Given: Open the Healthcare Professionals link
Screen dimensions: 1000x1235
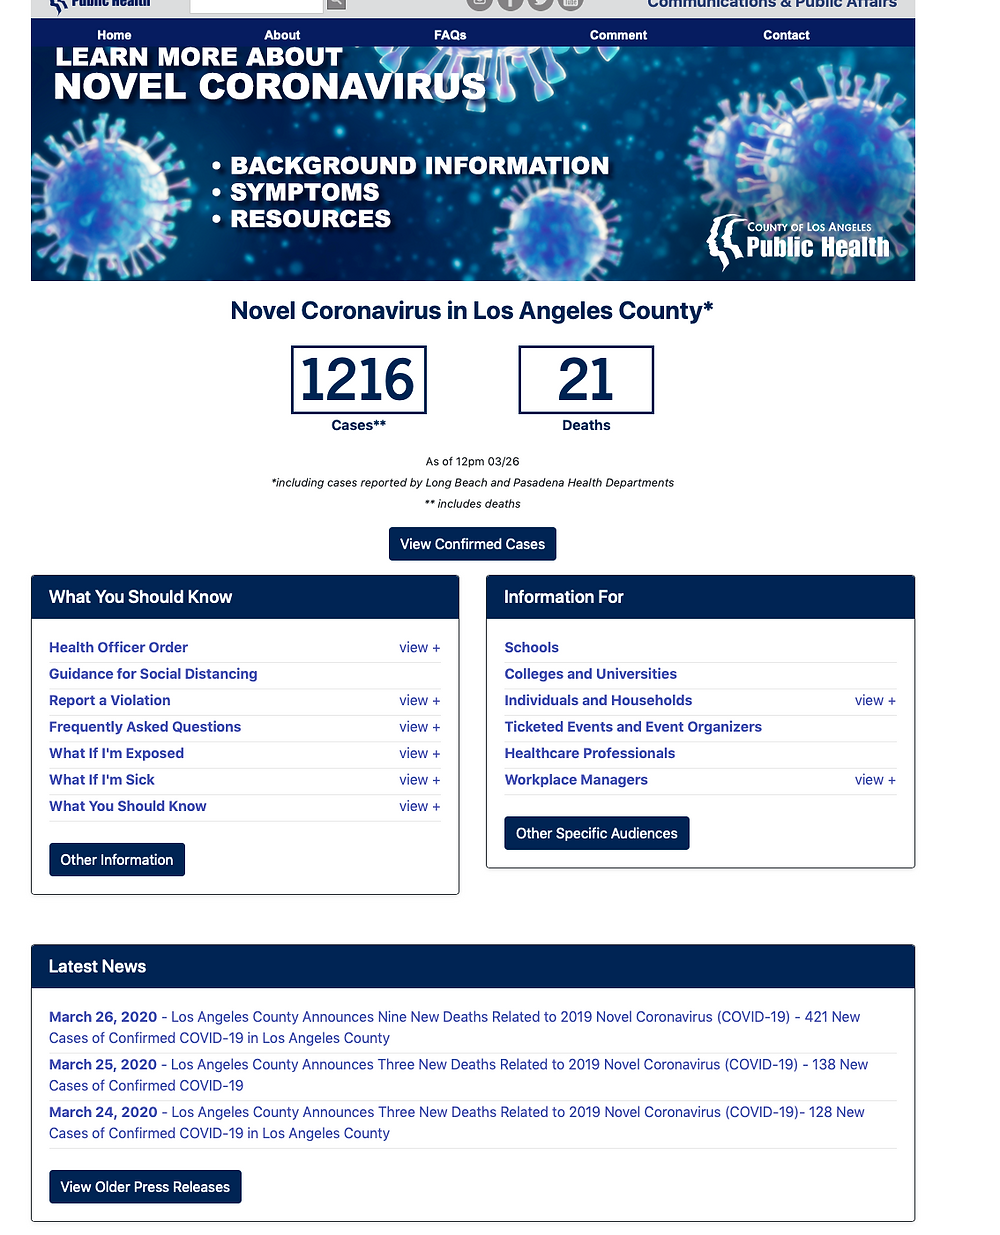Looking at the screenshot, I should click(589, 754).
